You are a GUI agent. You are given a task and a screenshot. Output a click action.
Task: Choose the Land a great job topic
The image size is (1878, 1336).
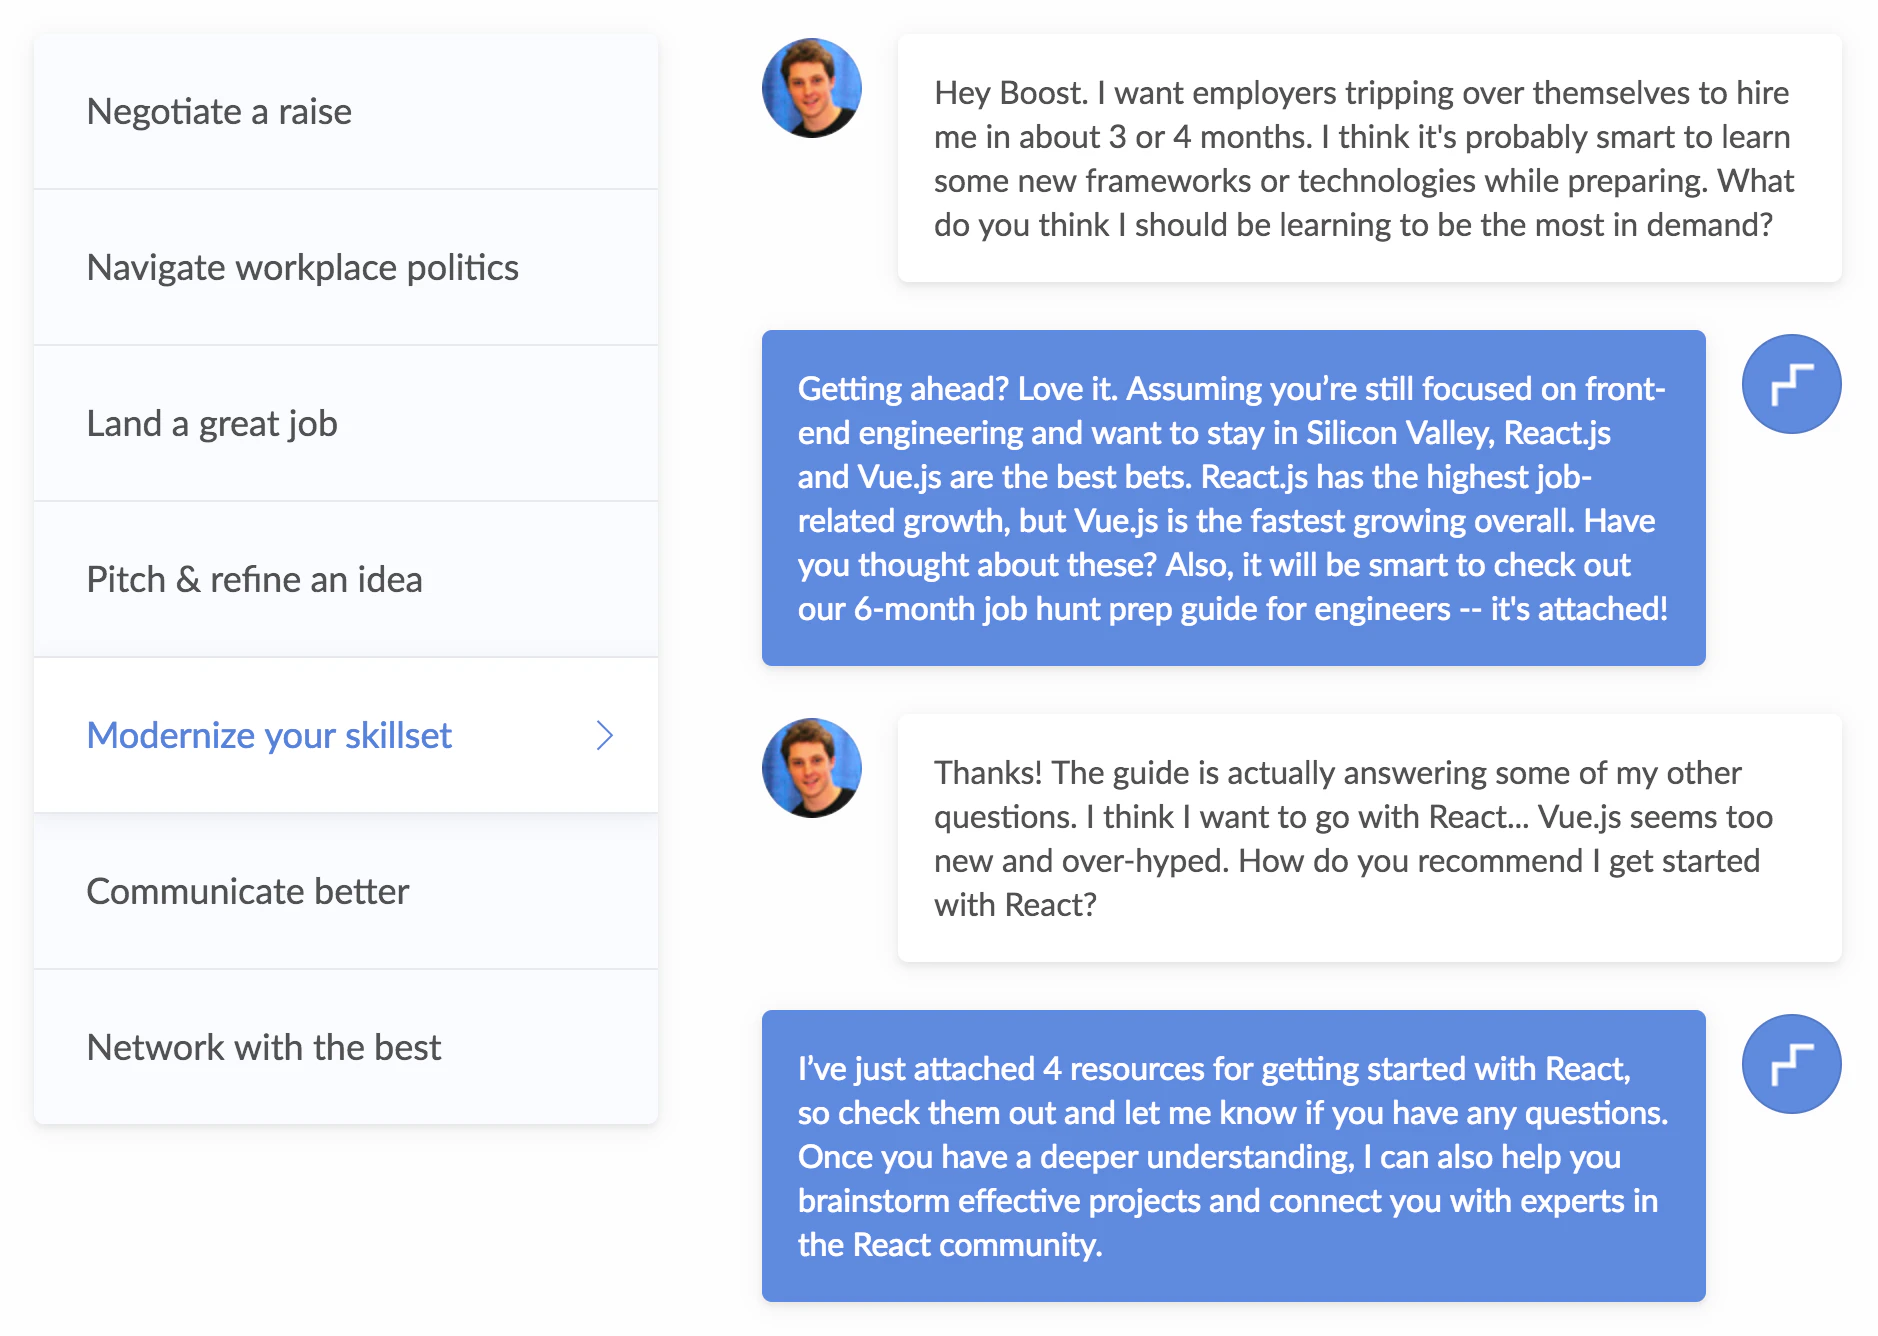(212, 424)
